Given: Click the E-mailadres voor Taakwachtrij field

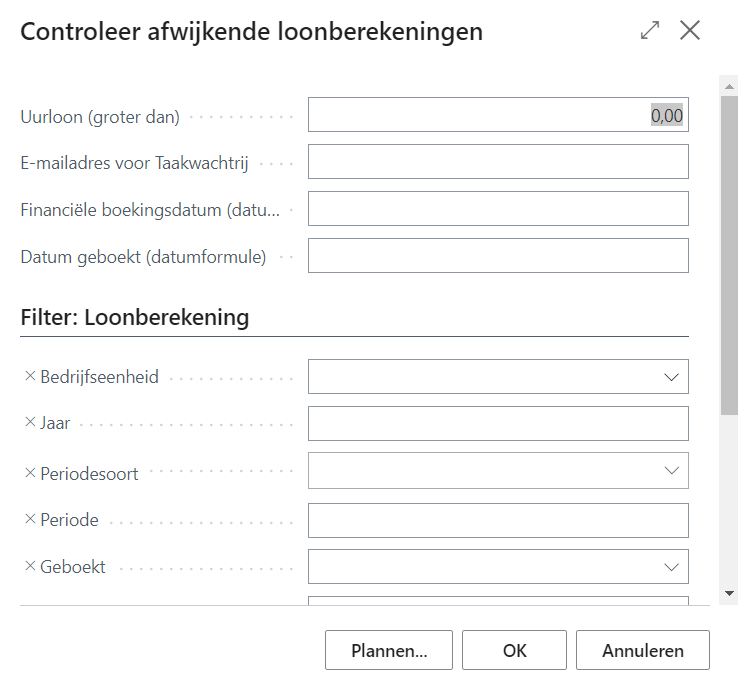Looking at the screenshot, I should pos(498,162).
